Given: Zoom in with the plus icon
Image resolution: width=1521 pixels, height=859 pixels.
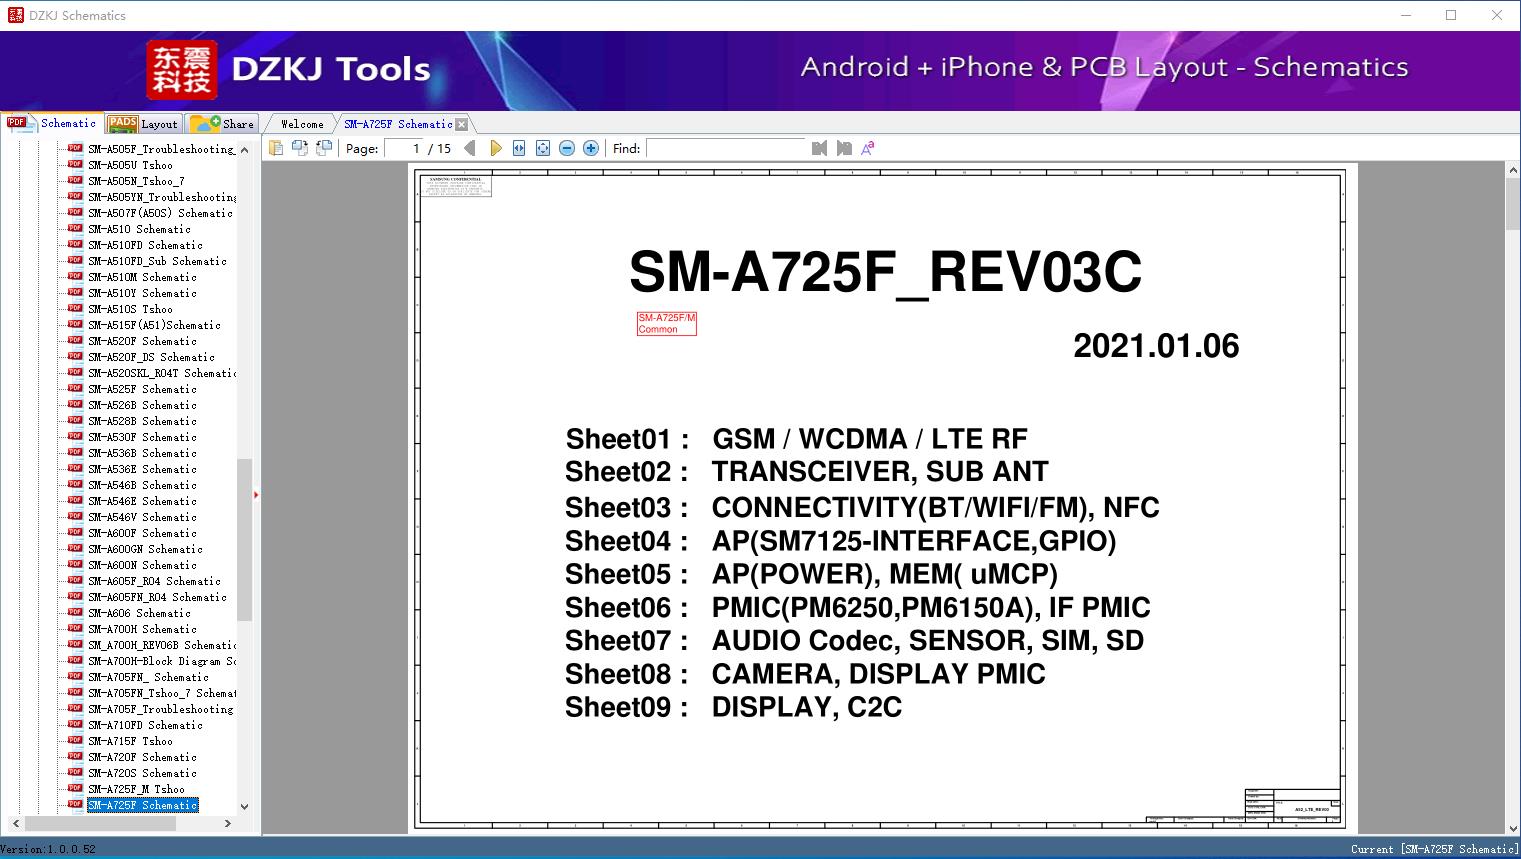Looking at the screenshot, I should [x=591, y=148].
